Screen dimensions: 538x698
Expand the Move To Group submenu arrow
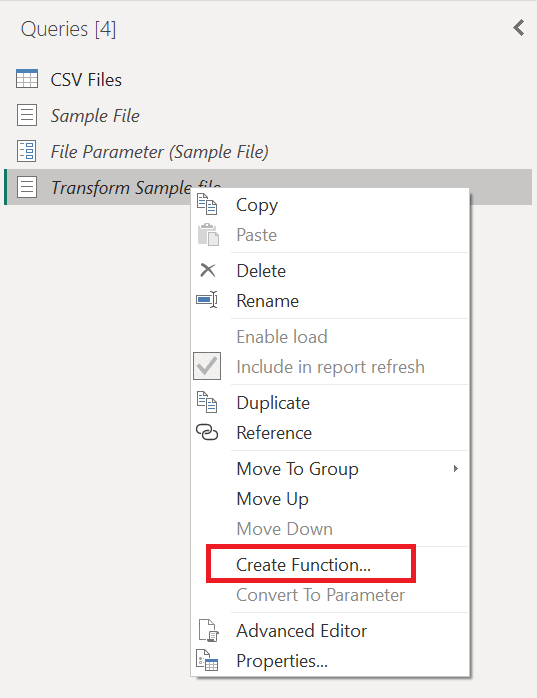pos(455,468)
